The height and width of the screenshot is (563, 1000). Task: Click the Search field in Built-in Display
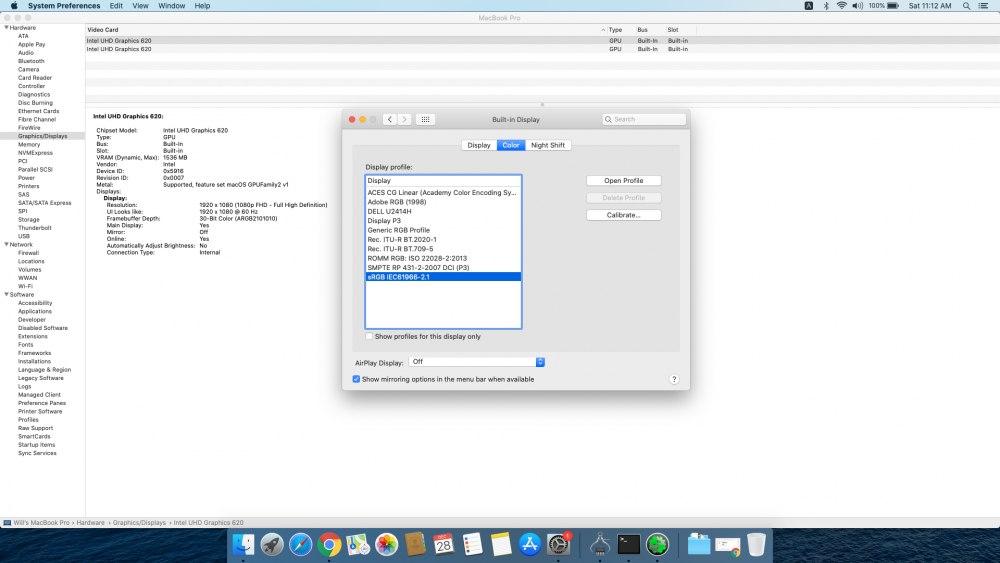point(644,119)
